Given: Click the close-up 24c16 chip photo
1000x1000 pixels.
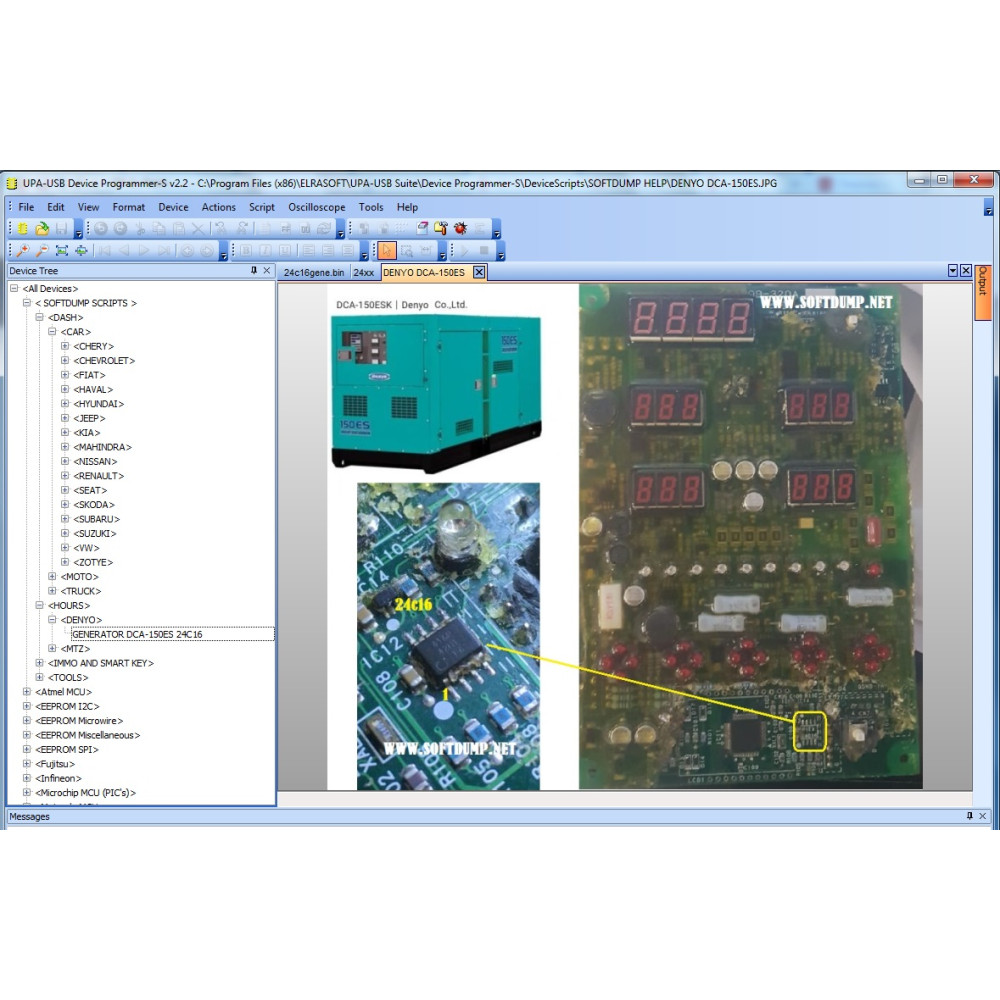Looking at the screenshot, I should pos(448,636).
